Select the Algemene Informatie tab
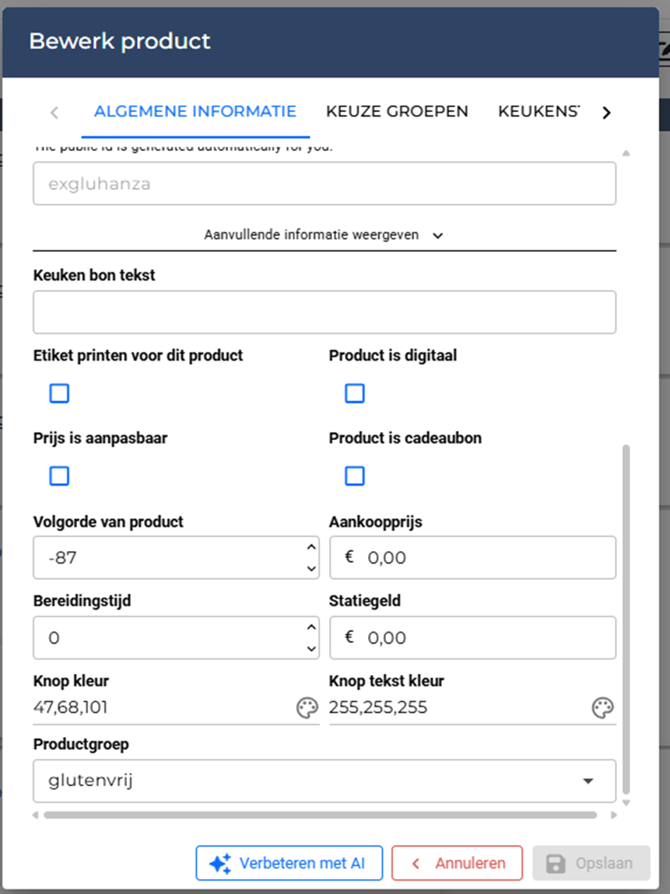Viewport: 670px width, 894px height. (195, 111)
